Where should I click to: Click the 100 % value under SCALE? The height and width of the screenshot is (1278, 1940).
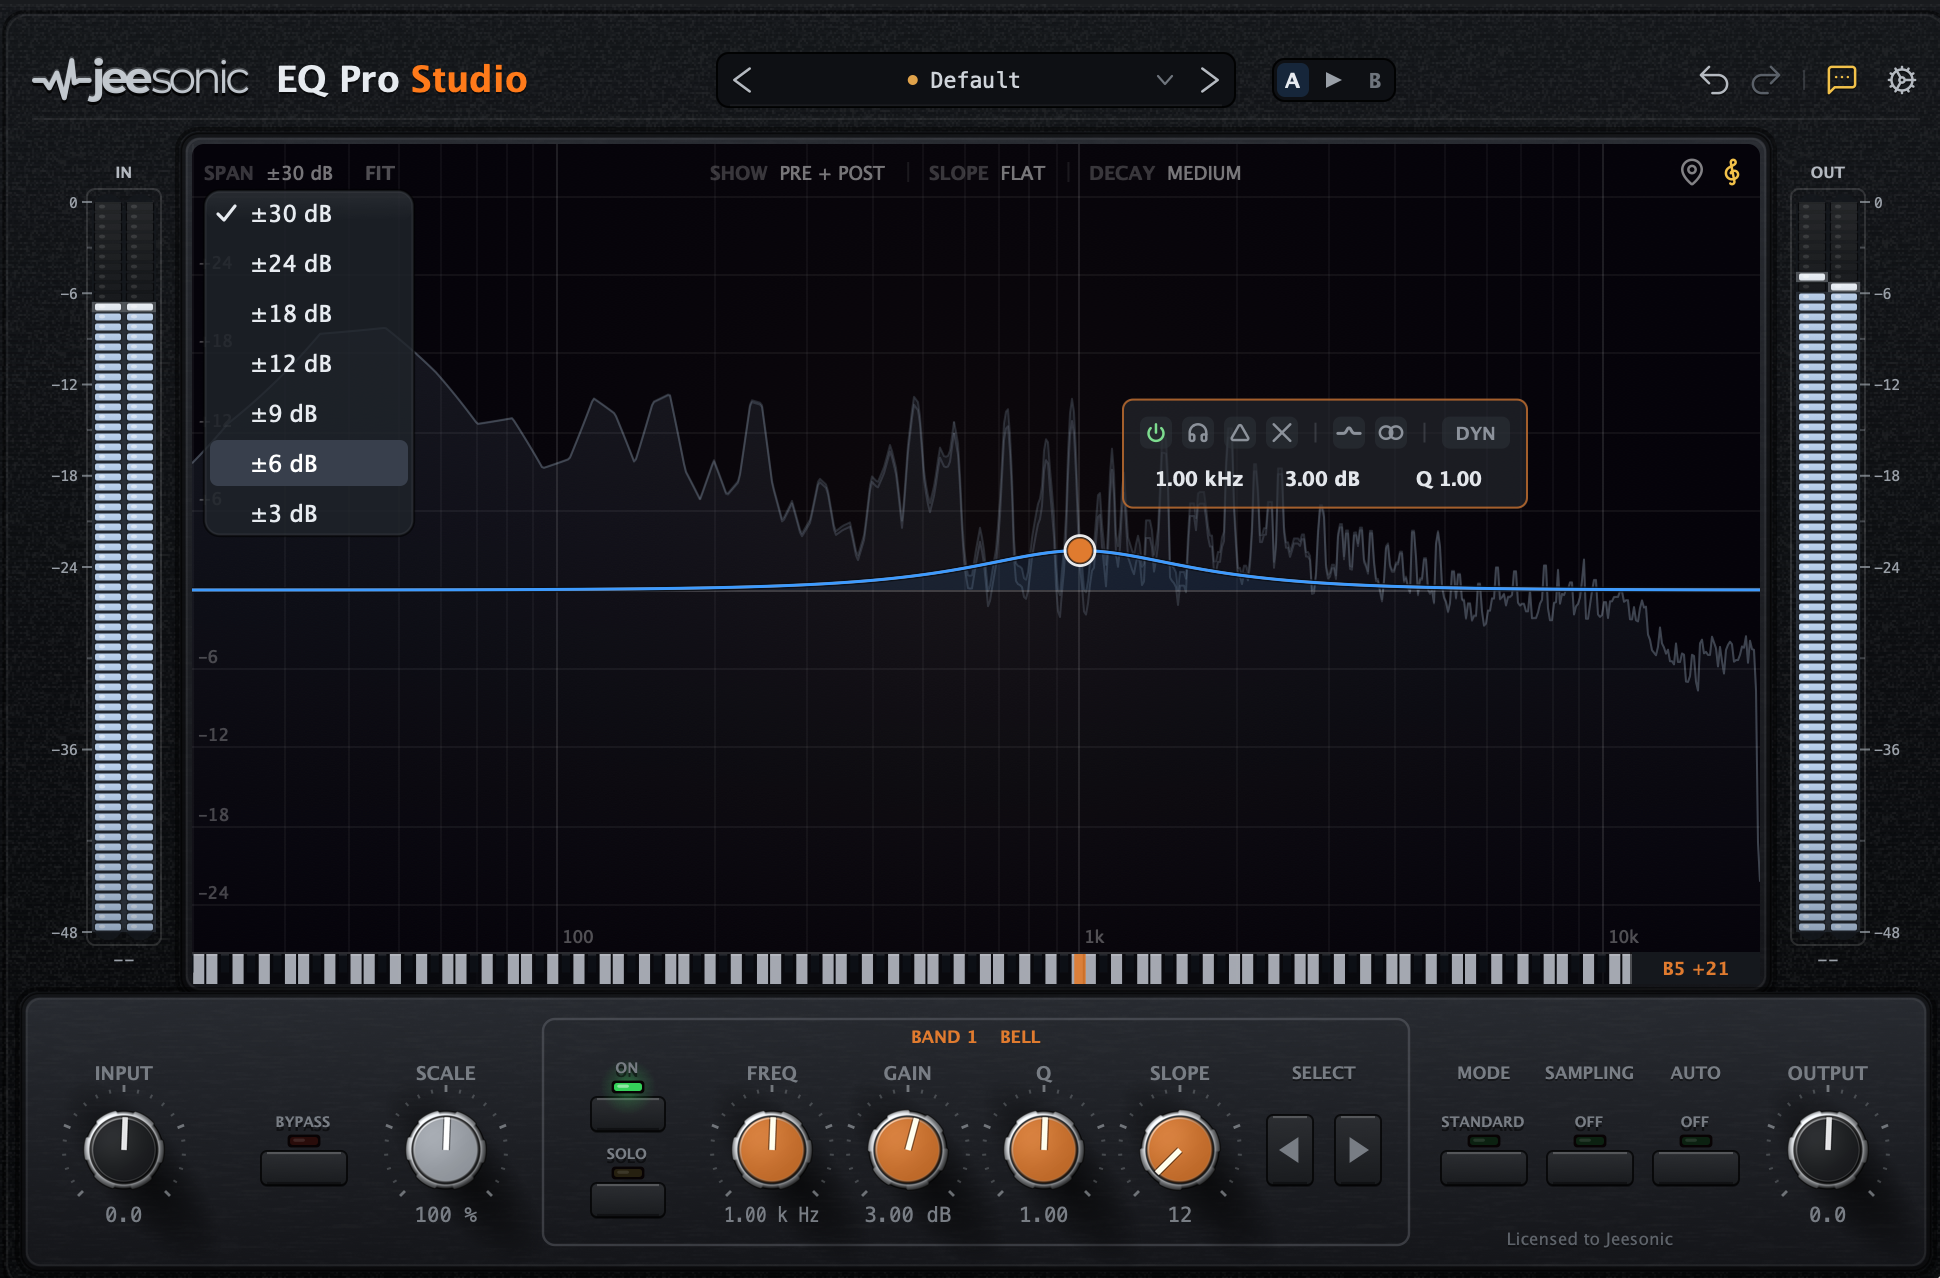tap(445, 1215)
